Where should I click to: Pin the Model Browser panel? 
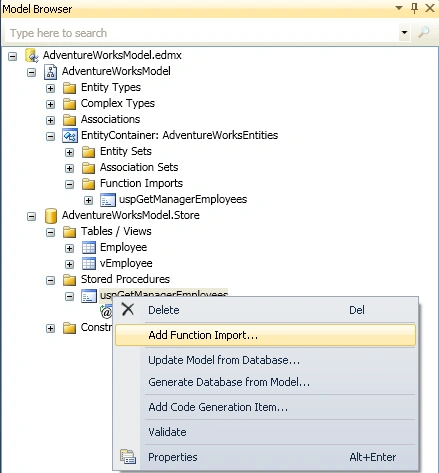414,8
